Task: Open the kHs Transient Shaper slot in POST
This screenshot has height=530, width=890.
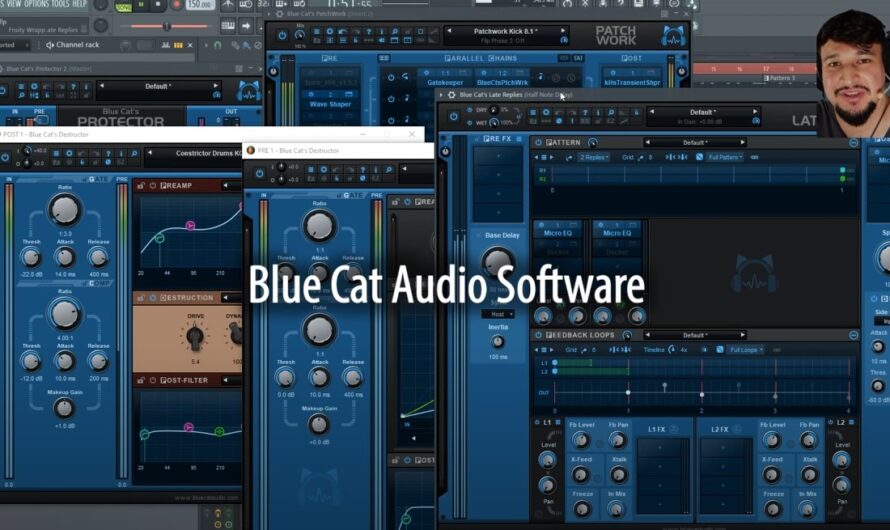Action: click(x=632, y=83)
